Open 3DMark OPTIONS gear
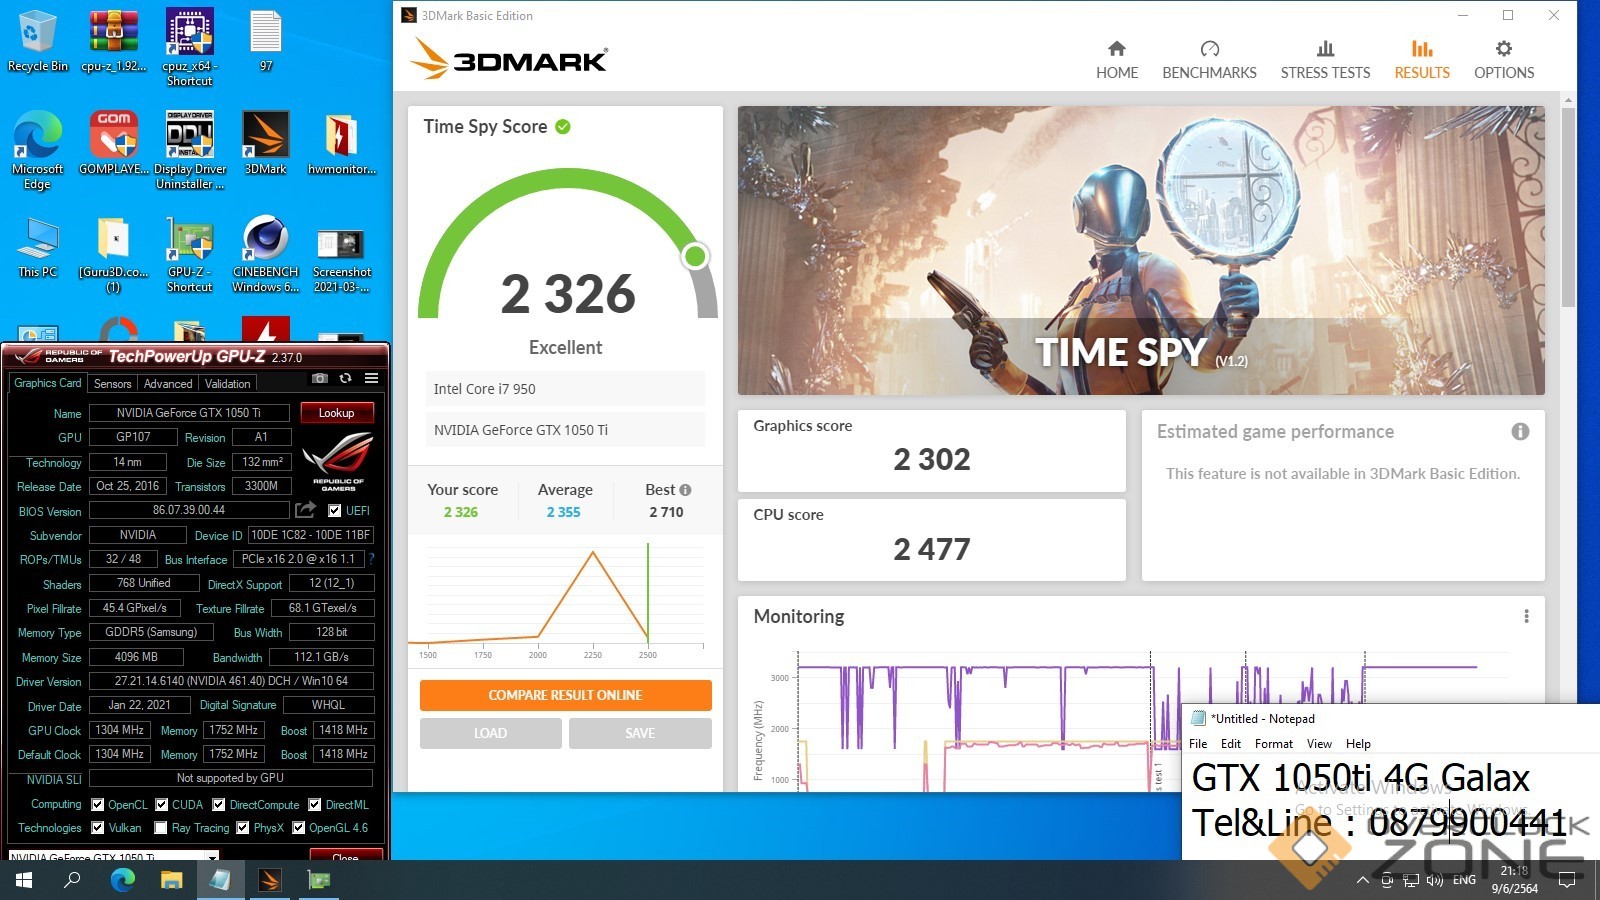Screen dimensions: 1600x900 1504,60
